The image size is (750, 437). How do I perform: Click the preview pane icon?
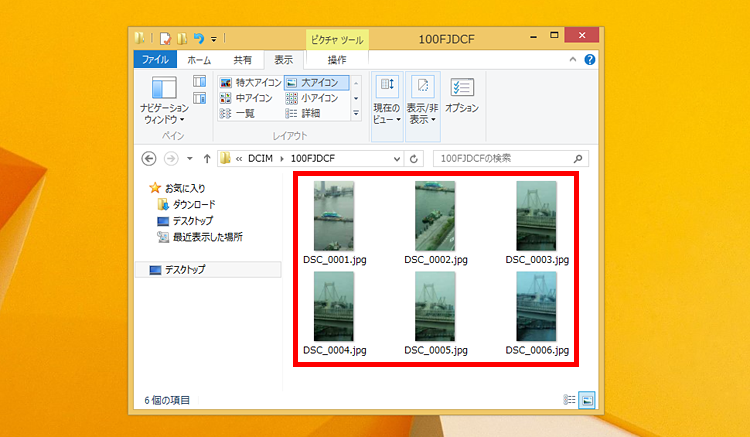pyautogui.click(x=199, y=81)
